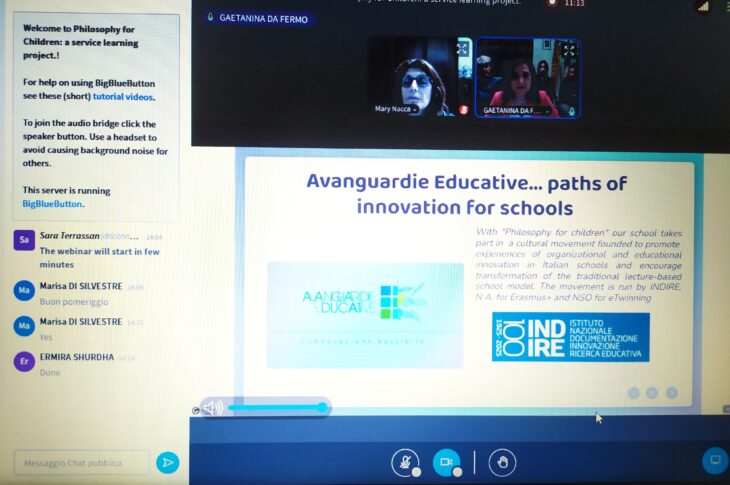Click the slide title 'Avanguardie Educative... paths of innovation for schools'
The width and height of the screenshot is (730, 485).
[466, 195]
